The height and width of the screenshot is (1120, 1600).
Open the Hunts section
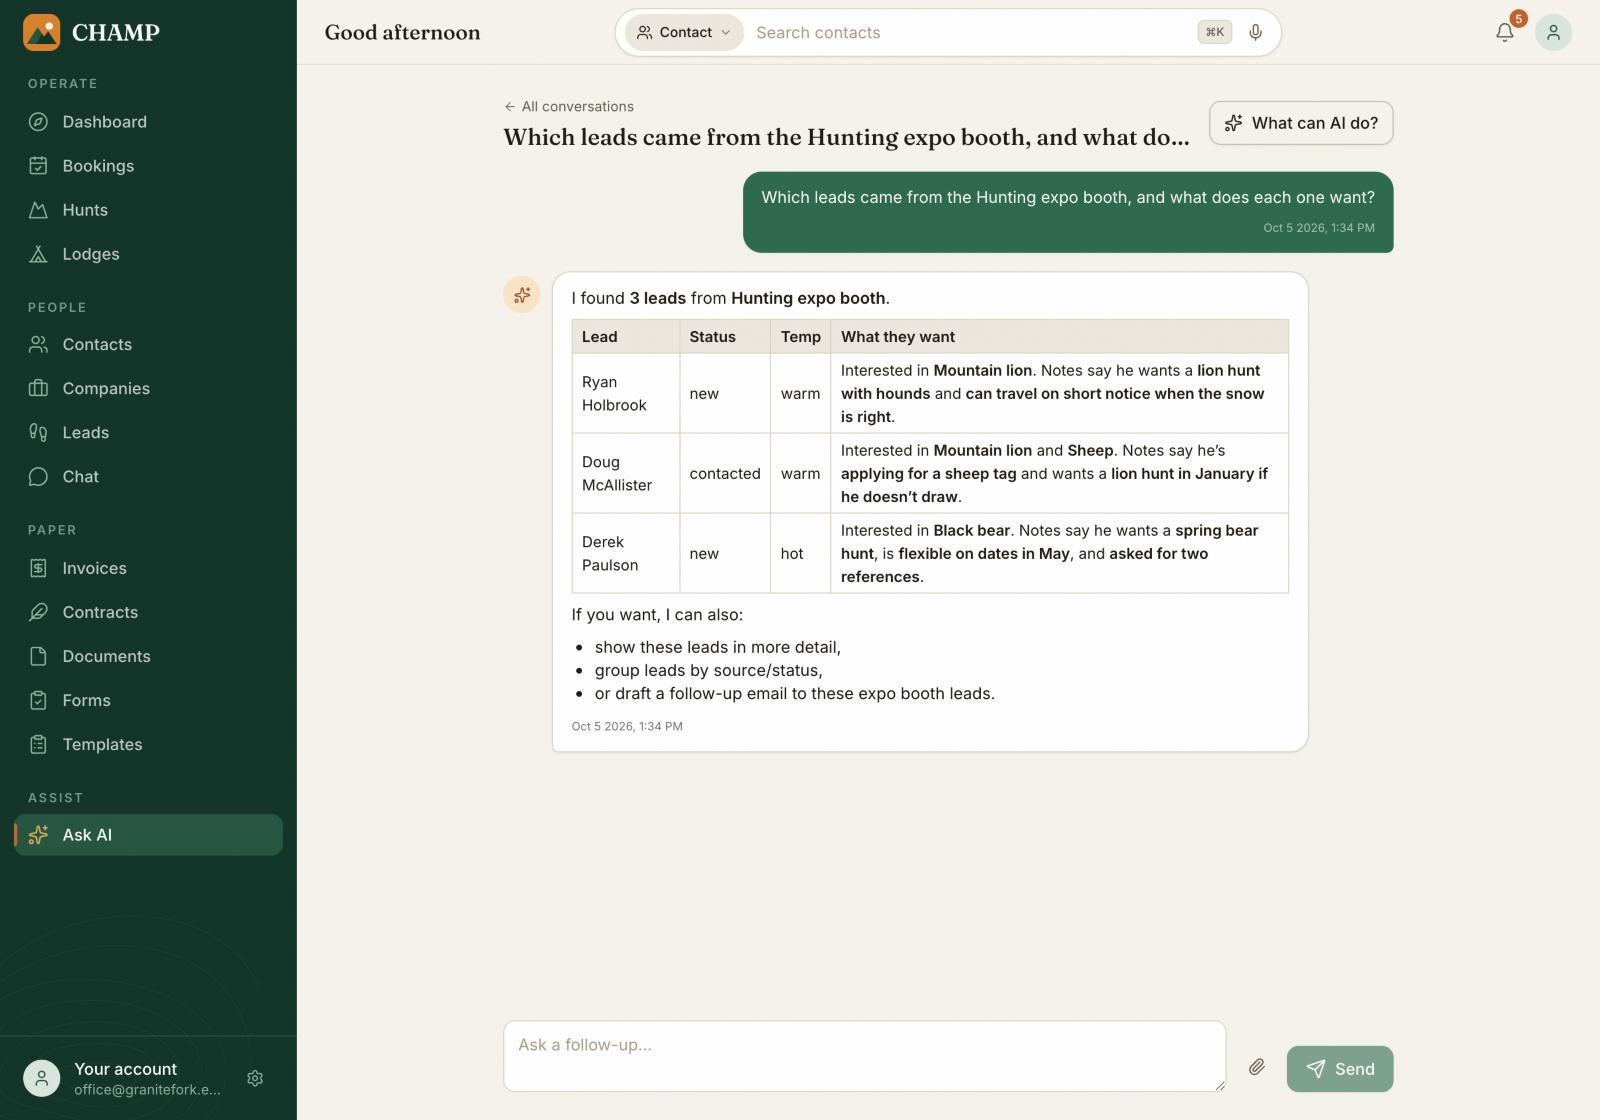[x=148, y=210]
